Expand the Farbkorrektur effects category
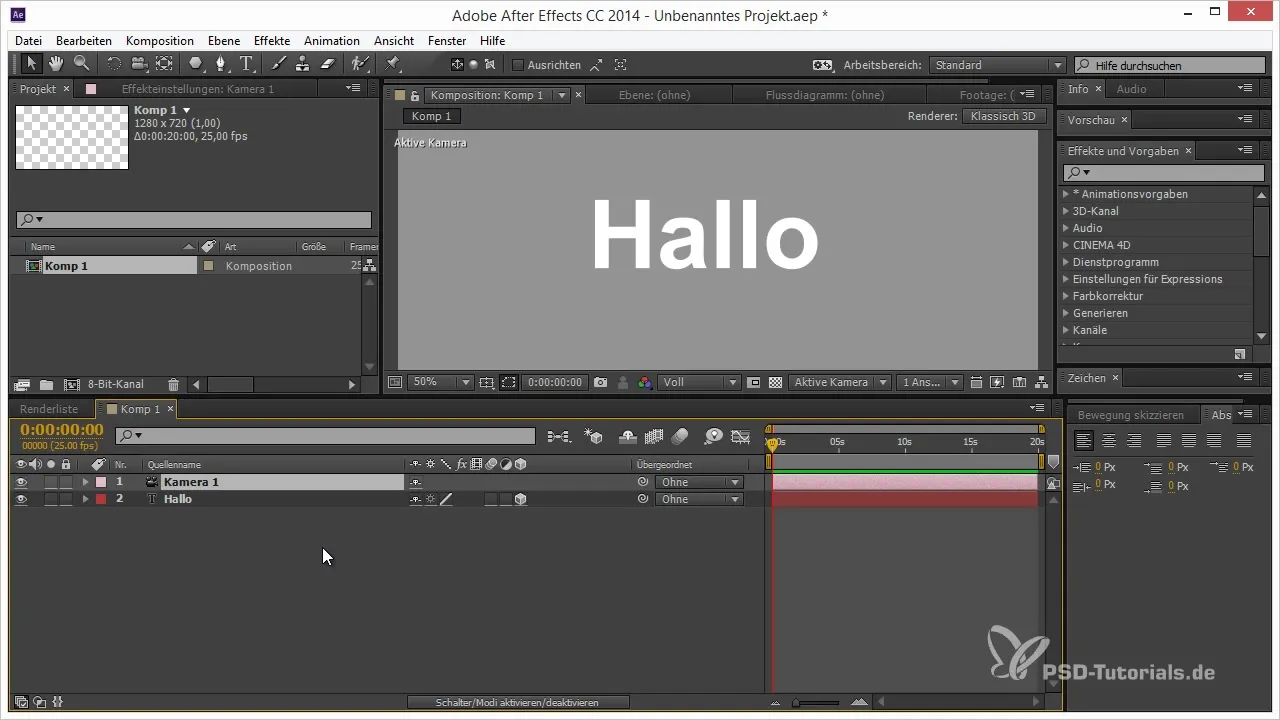 point(1066,296)
